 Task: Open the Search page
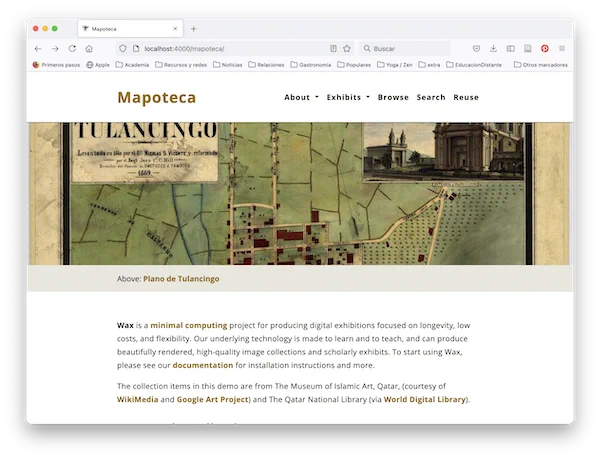(x=431, y=97)
